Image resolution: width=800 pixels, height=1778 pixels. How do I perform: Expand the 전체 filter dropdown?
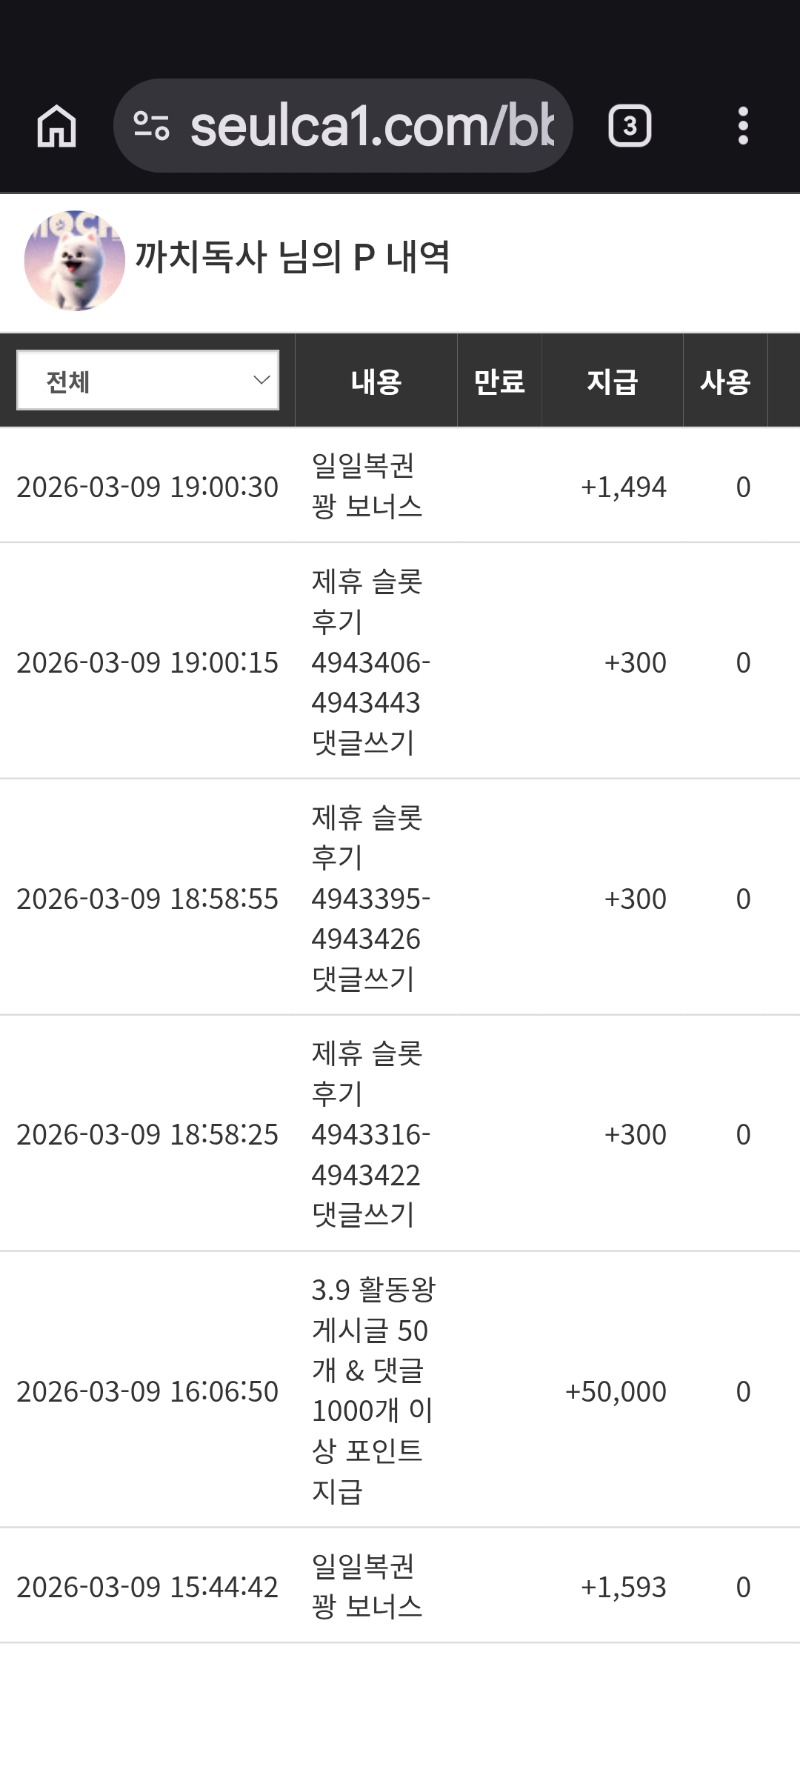coord(148,380)
